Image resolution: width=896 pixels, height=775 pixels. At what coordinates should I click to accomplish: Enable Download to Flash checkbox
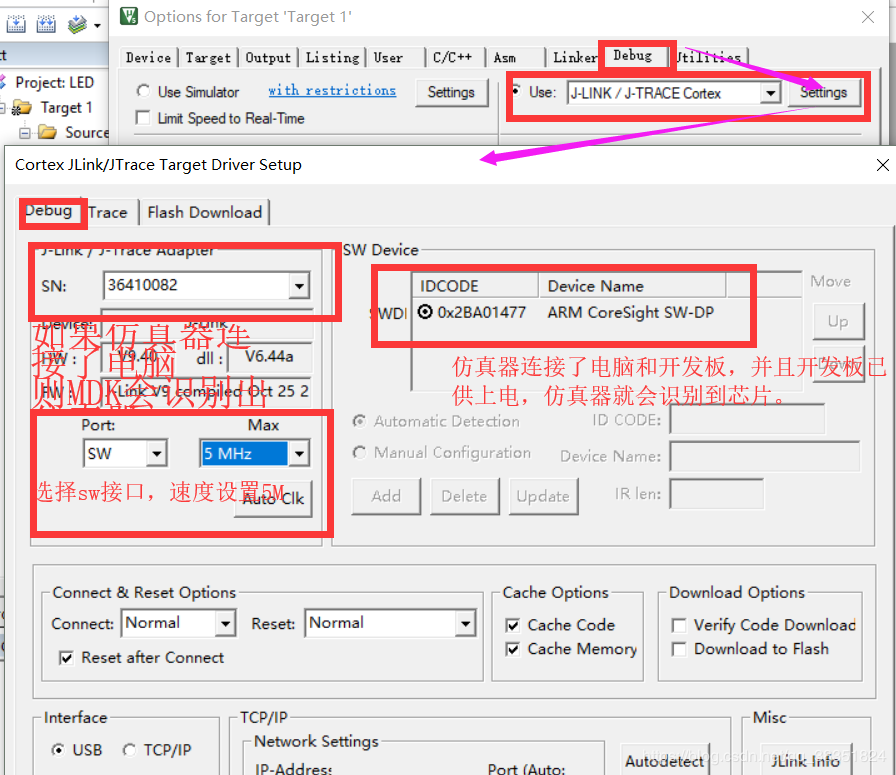(679, 649)
